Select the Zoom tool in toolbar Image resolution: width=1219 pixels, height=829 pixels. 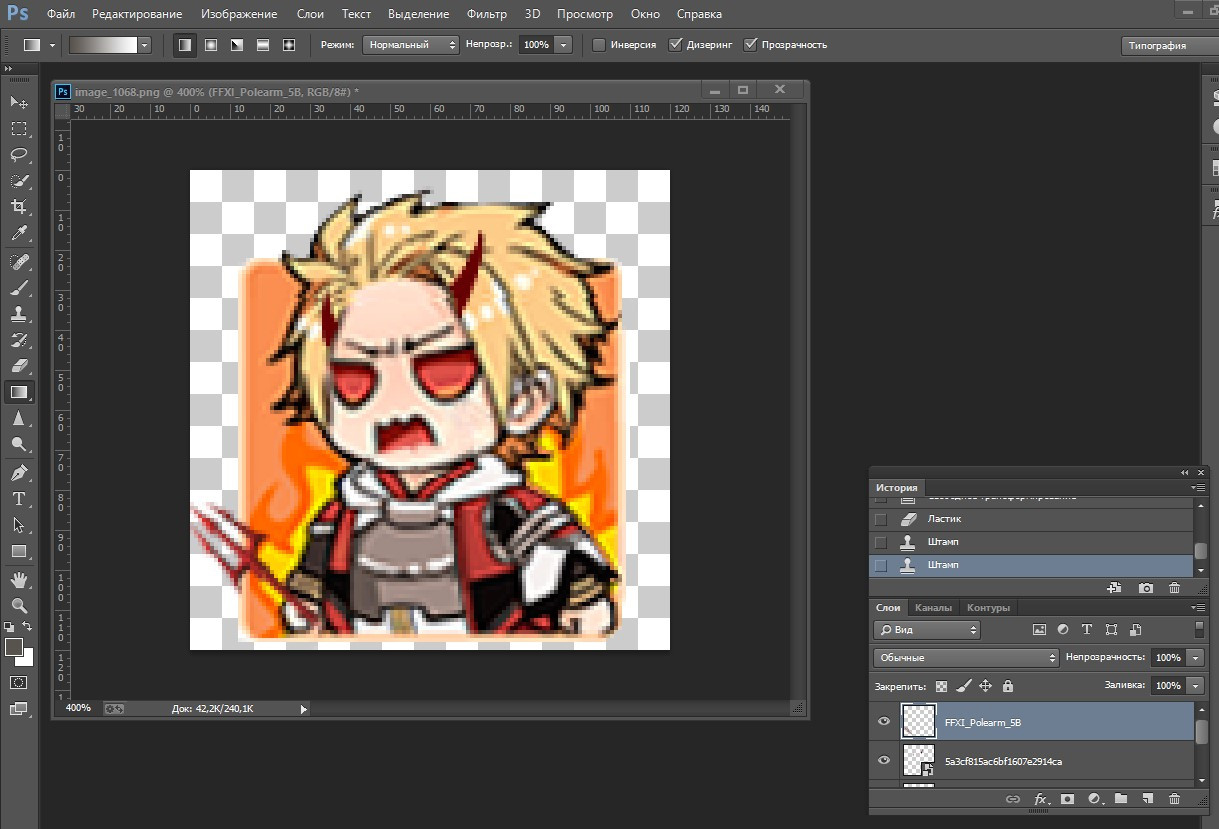(x=19, y=605)
